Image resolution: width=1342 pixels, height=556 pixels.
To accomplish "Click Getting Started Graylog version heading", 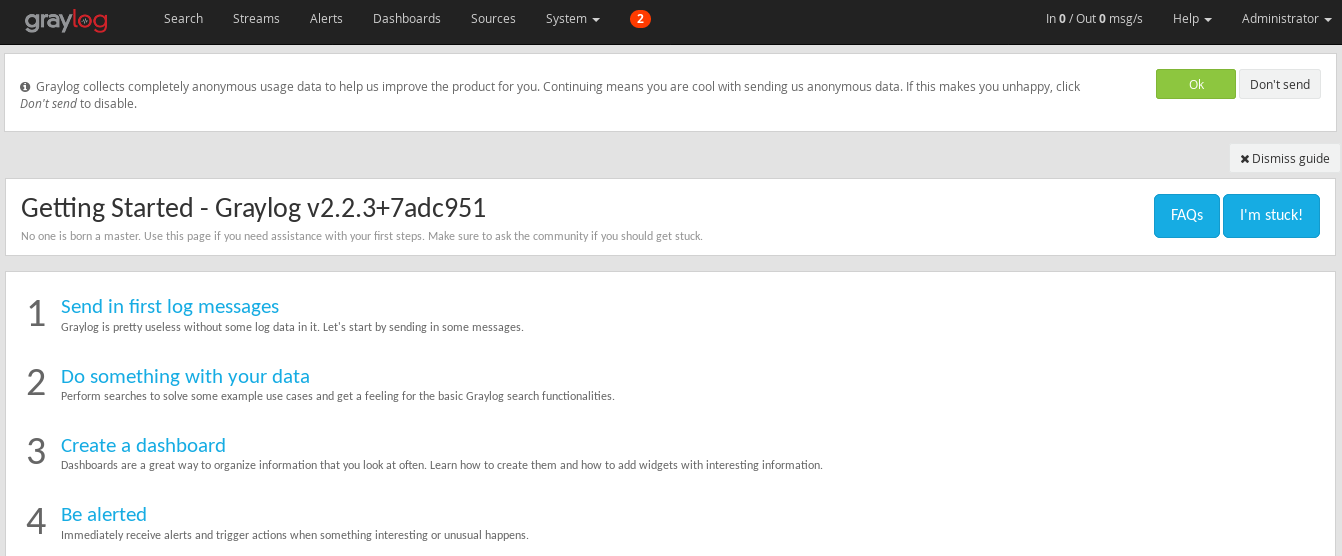I will pyautogui.click(x=253, y=208).
